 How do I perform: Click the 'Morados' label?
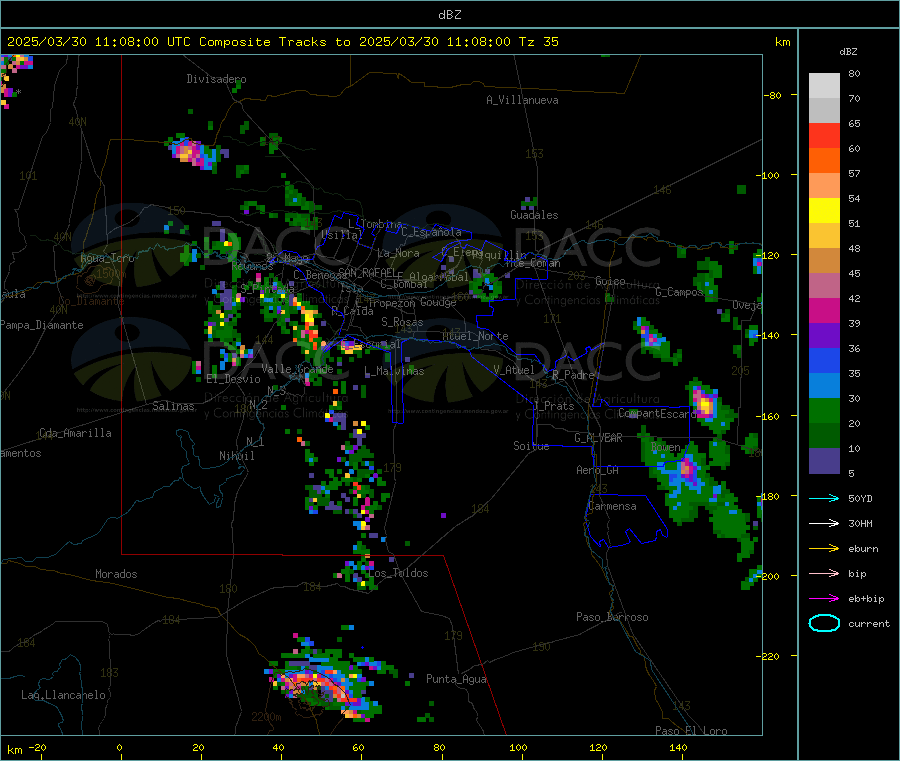click(x=116, y=574)
